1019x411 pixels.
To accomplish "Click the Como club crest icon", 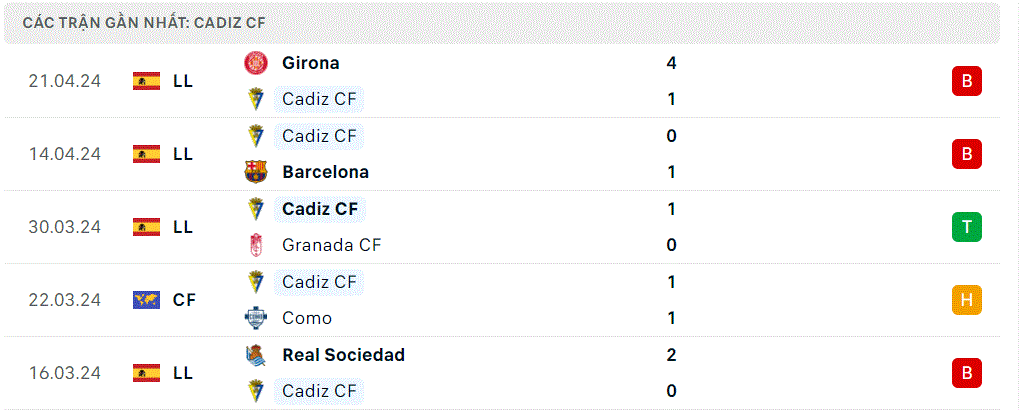I will point(255,318).
